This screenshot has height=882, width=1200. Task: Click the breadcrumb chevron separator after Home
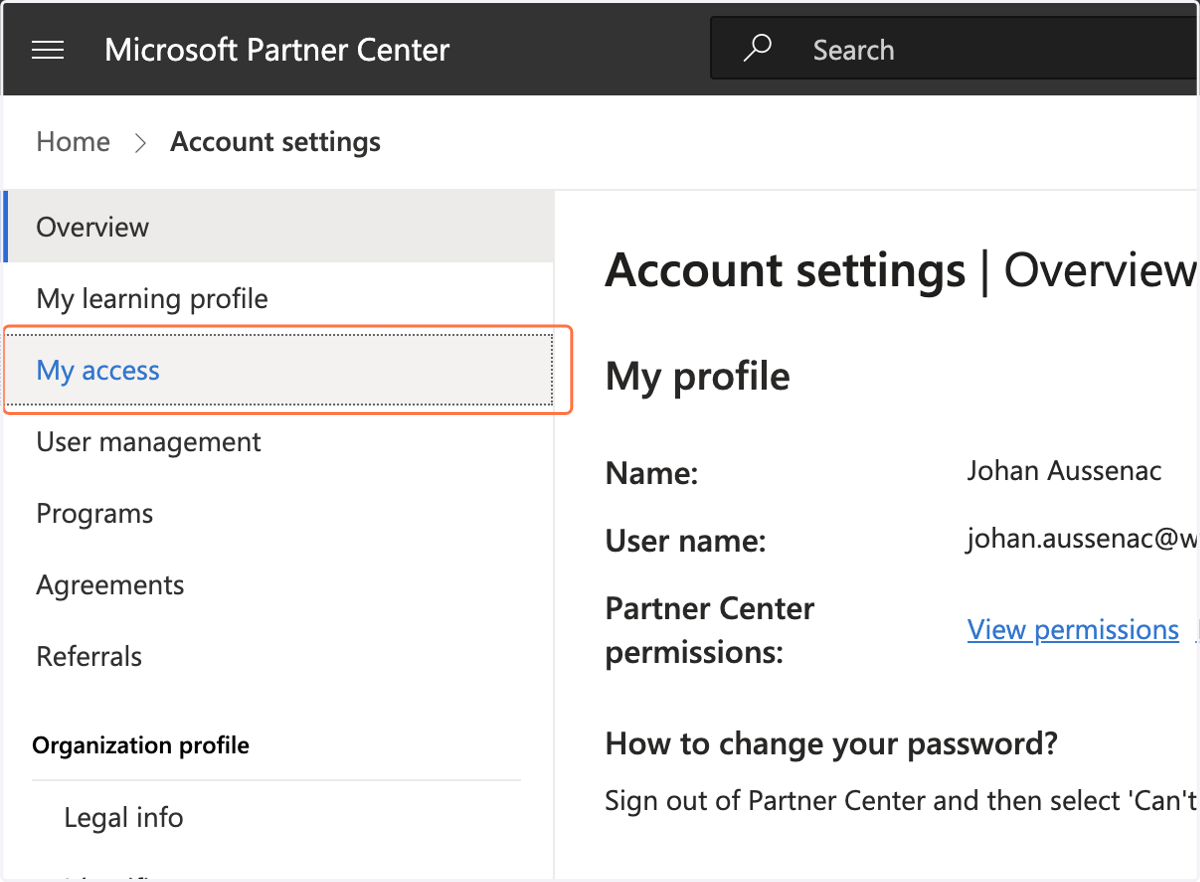[x=141, y=143]
